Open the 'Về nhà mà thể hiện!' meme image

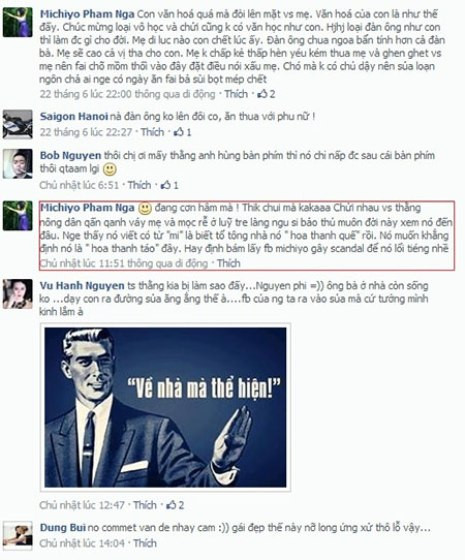[165, 408]
